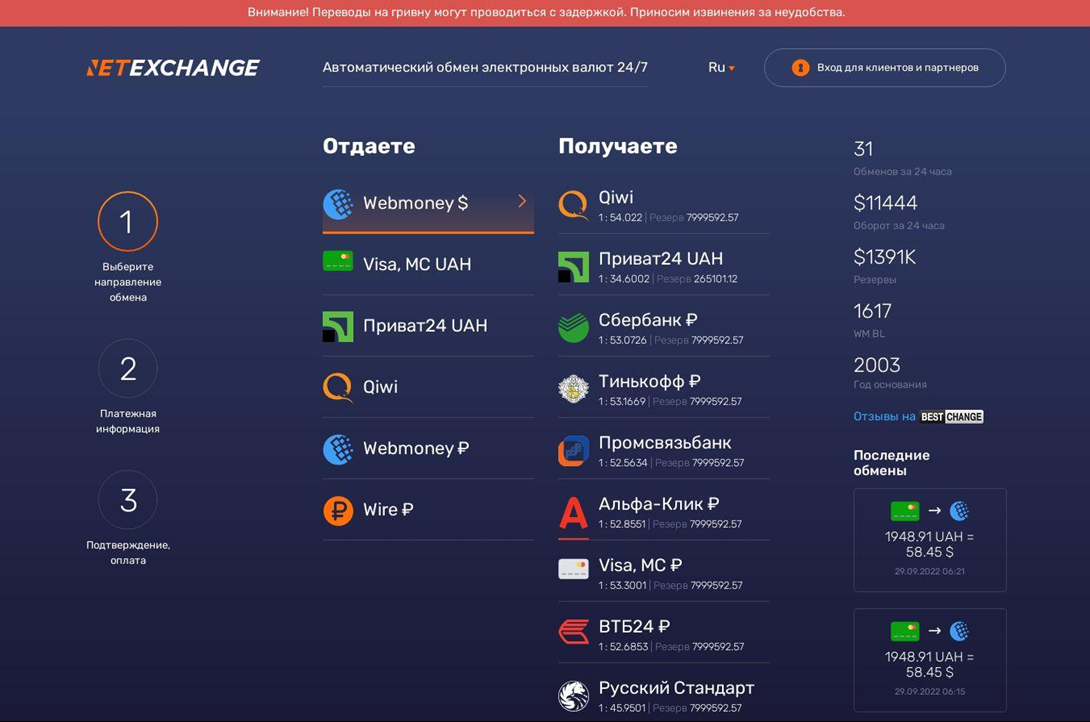
Task: Click the Webmoney ₽ globe icon
Action: point(338,449)
